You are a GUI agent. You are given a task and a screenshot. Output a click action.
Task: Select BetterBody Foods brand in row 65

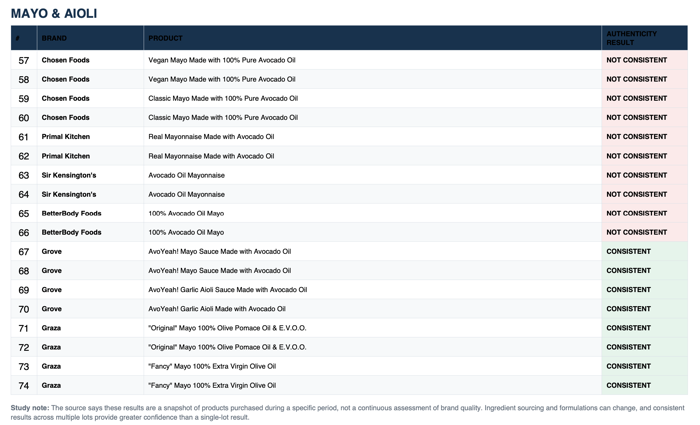tap(71, 213)
